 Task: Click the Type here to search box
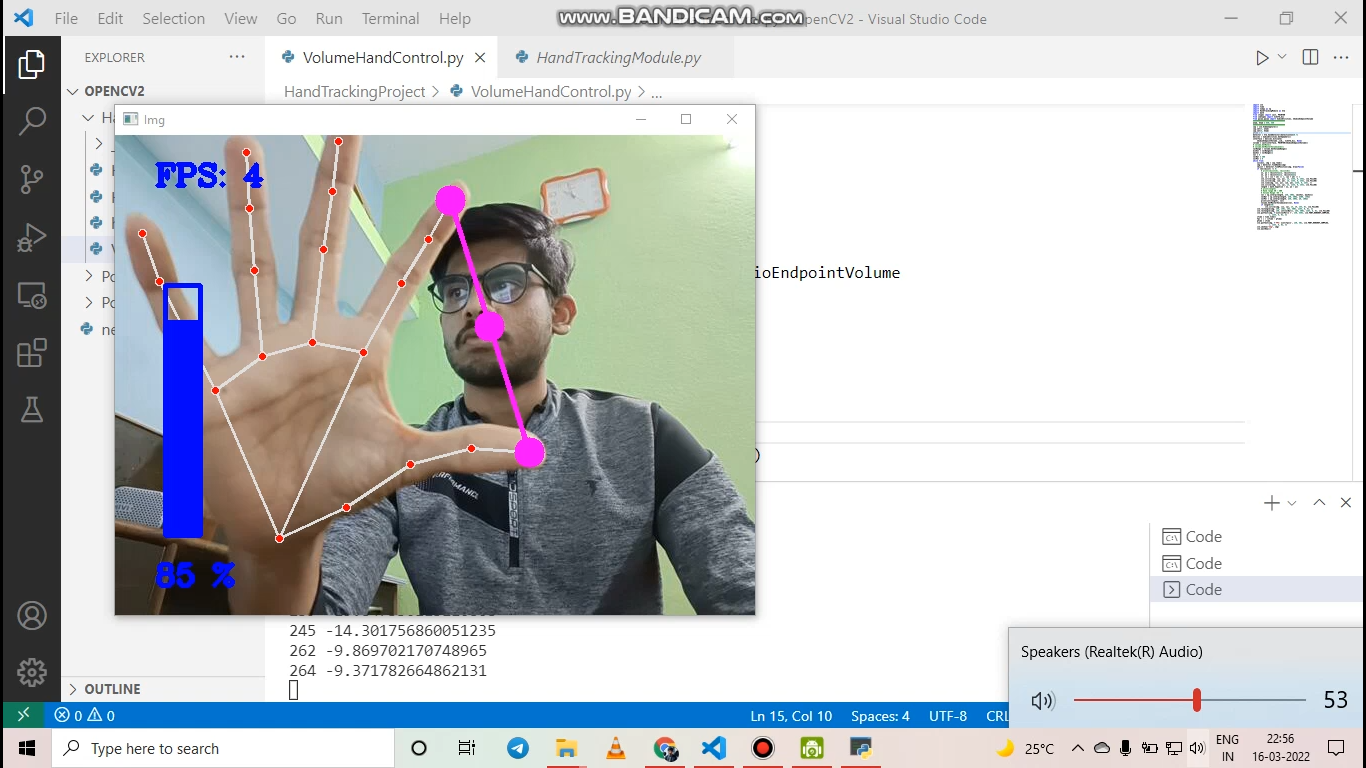tap(225, 748)
